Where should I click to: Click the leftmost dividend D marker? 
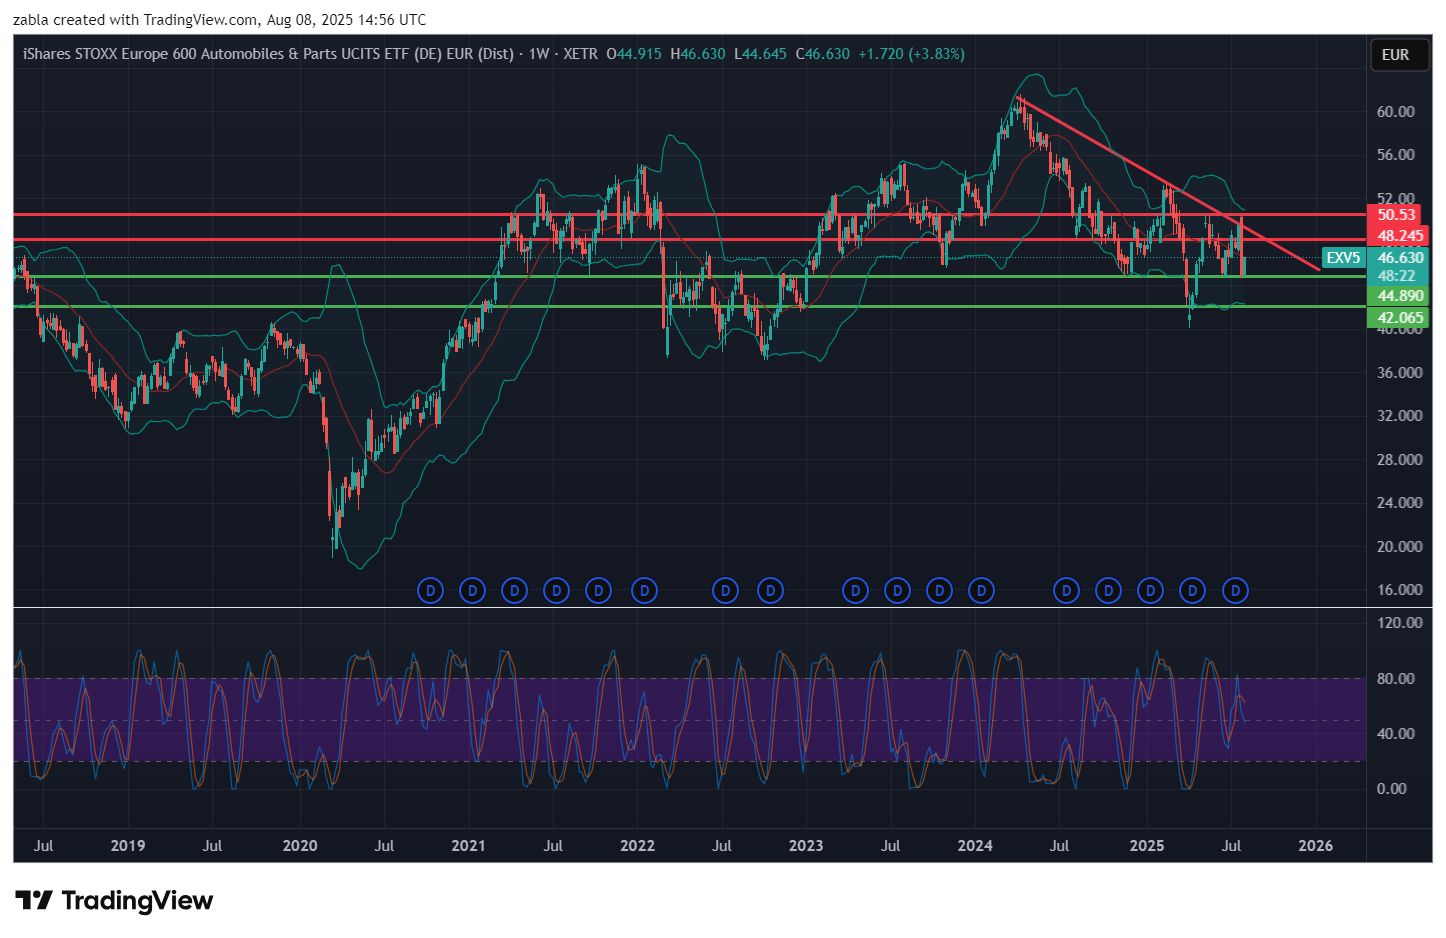[430, 591]
